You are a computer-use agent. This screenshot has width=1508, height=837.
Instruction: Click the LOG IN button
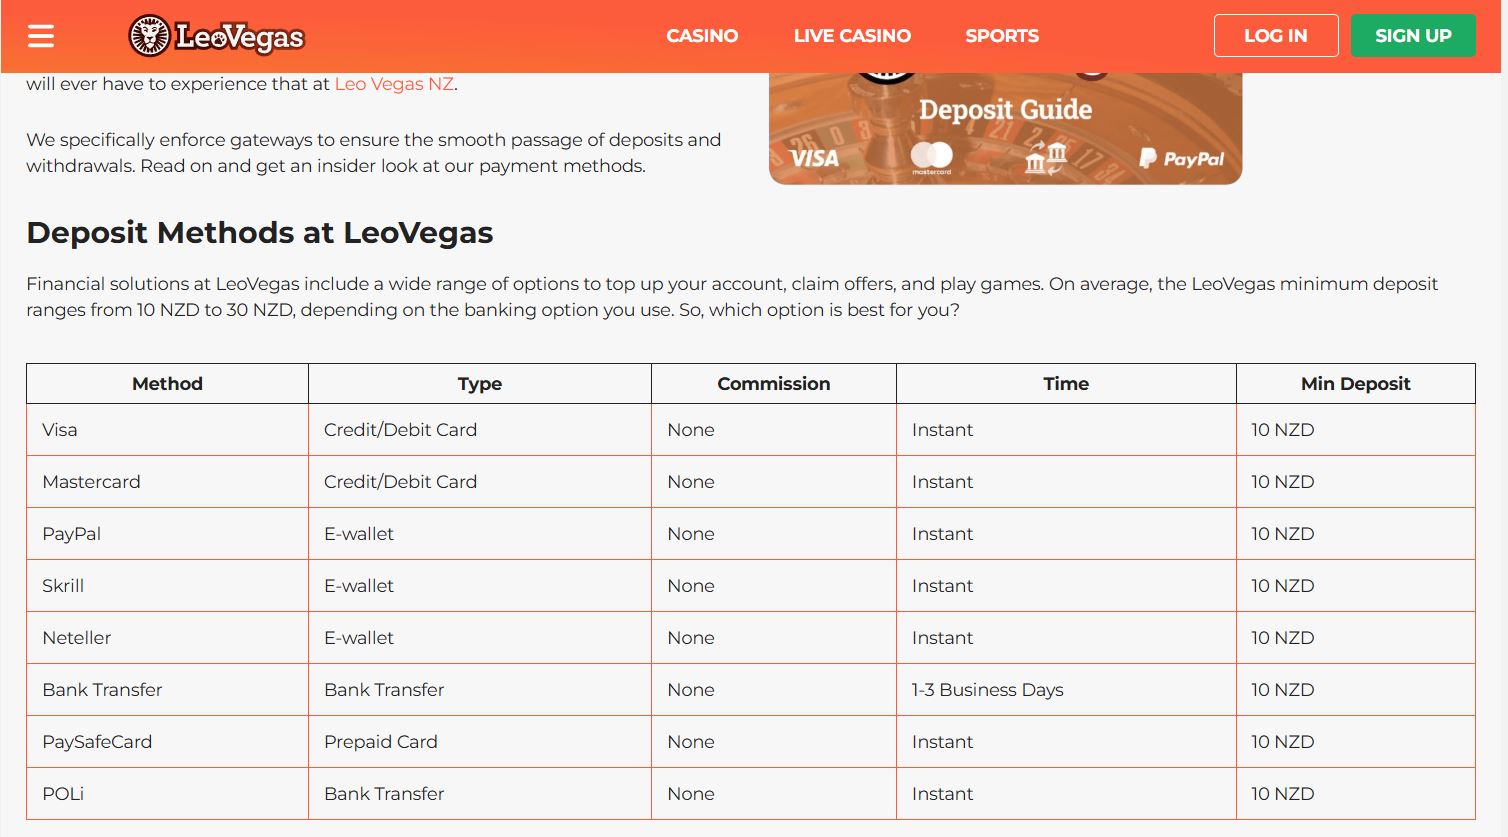click(1276, 36)
